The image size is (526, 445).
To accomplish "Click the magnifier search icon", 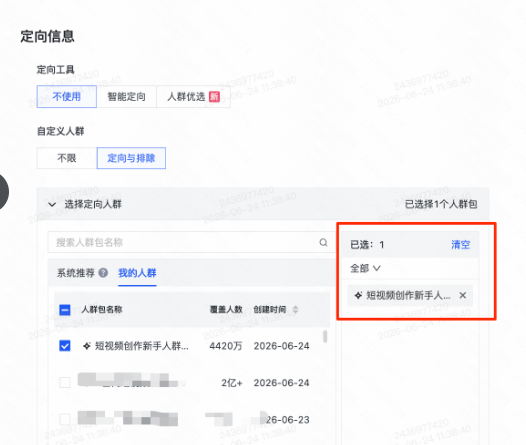I will [x=323, y=242].
